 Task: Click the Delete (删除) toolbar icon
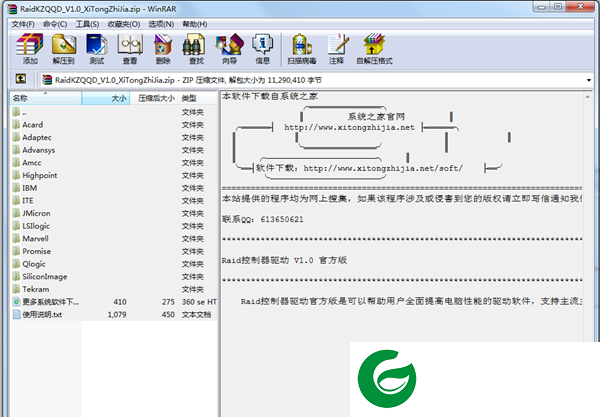pos(163,49)
